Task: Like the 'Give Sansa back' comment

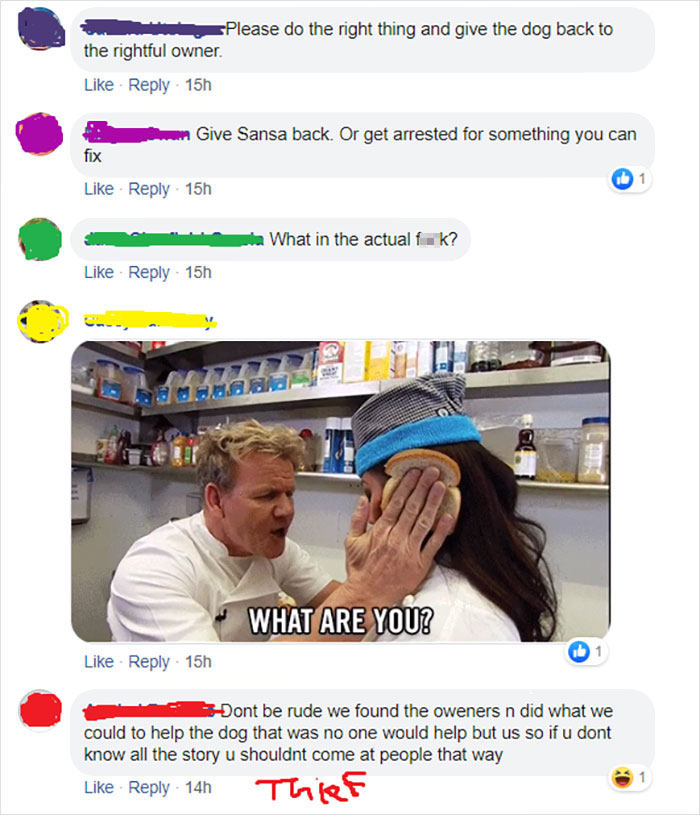Action: [x=99, y=189]
